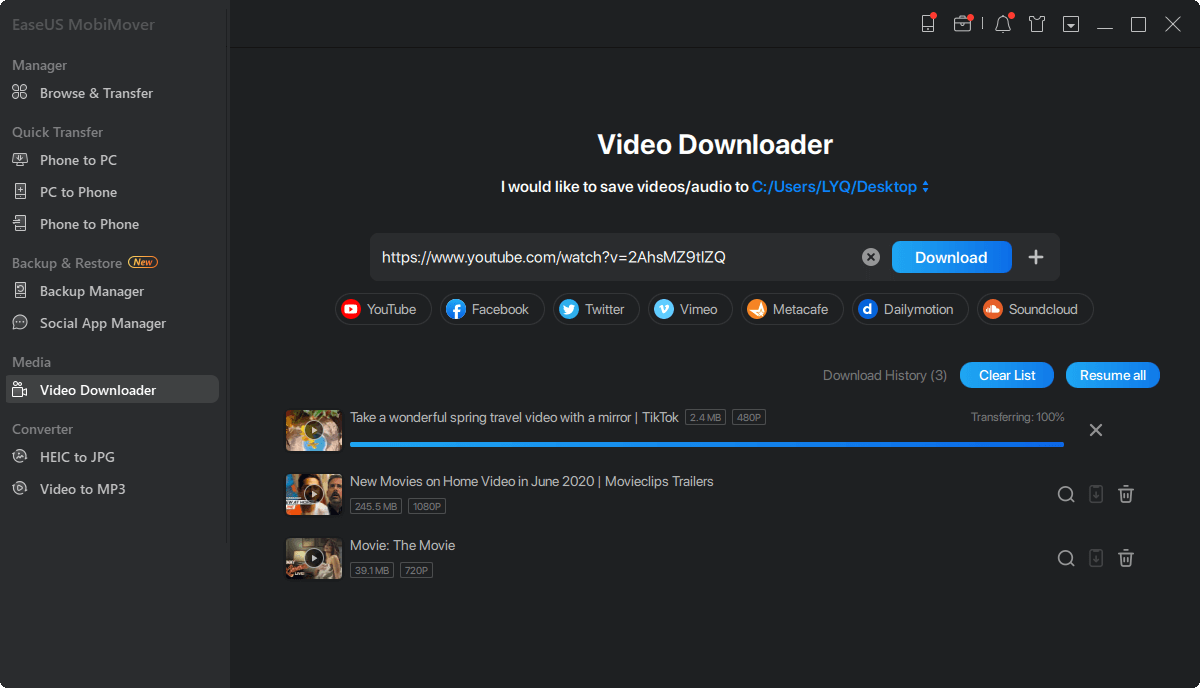Choose the YouTube site chip
This screenshot has width=1200, height=688.
[x=383, y=309]
